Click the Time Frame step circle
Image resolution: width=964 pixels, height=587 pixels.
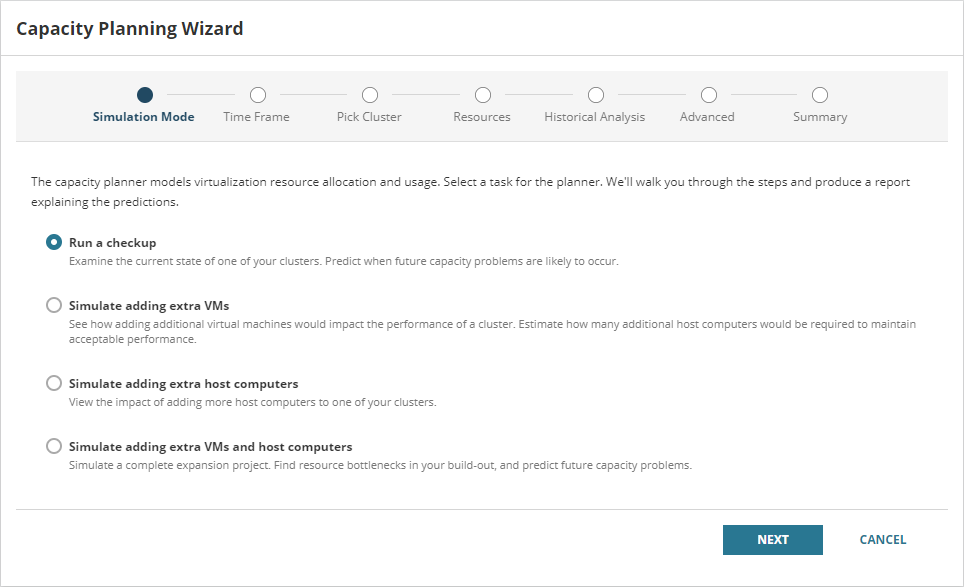tap(256, 93)
